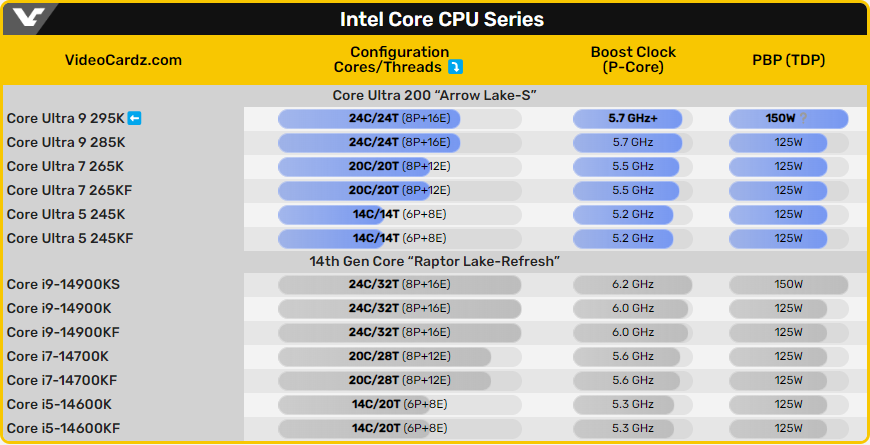The image size is (870, 445).
Task: Click the 6.2 GHz boost clock bar
Action: coord(633,285)
